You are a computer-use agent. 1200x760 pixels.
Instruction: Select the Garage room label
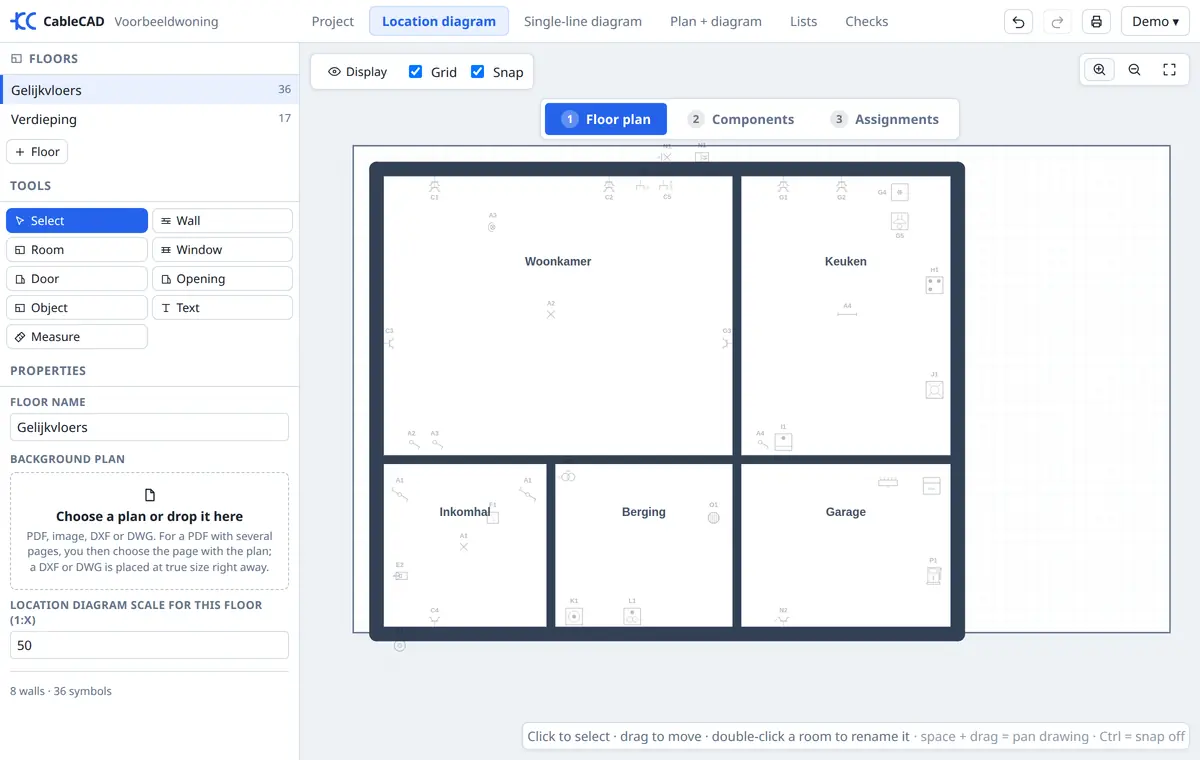coord(846,512)
